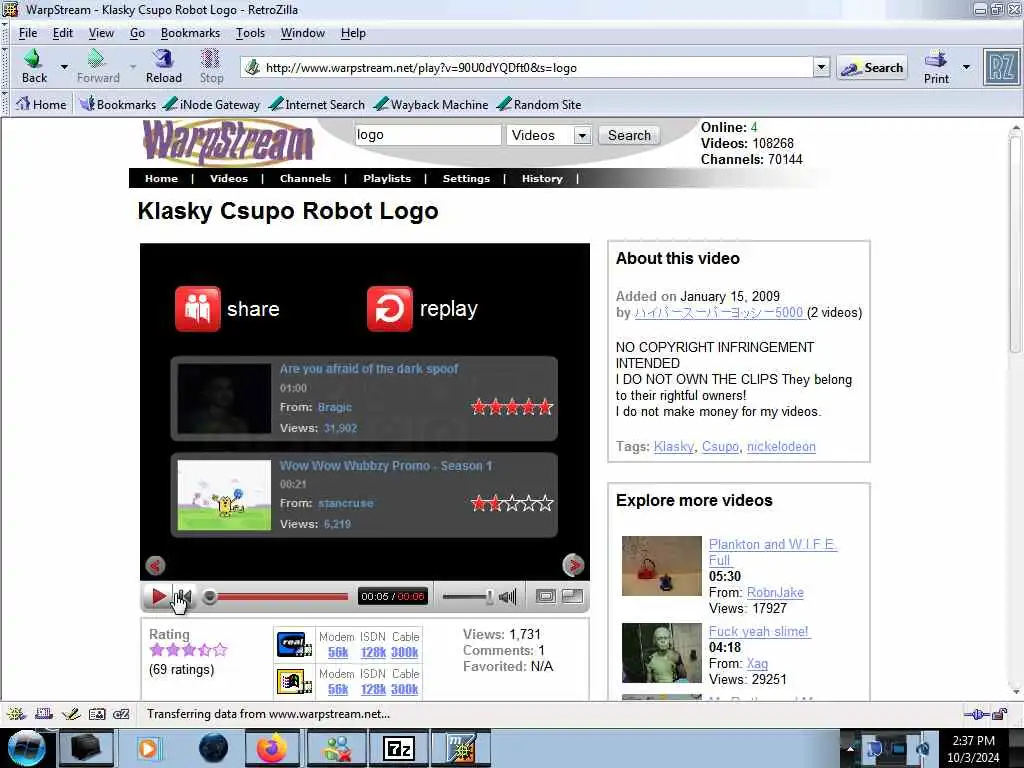
Task: Click the seek bar round handle
Action: click(210, 596)
